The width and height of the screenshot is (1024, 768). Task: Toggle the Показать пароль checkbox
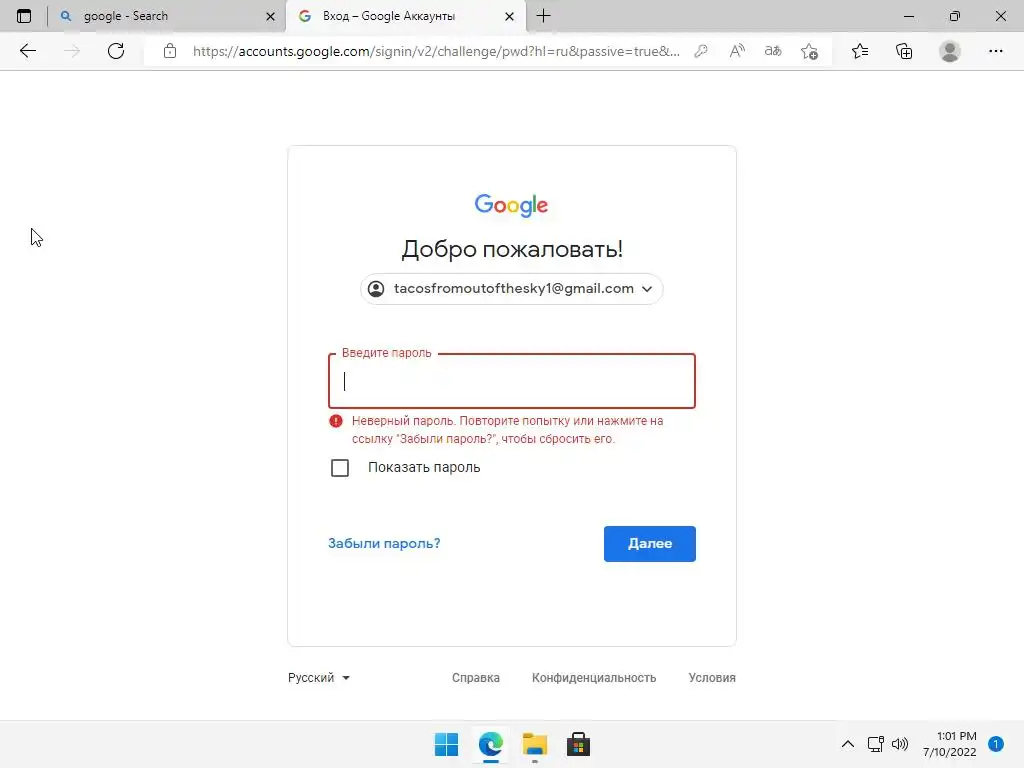(340, 468)
